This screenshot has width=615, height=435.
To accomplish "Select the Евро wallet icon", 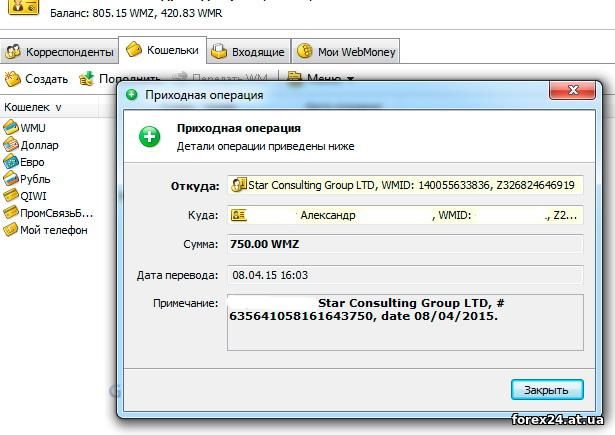I will pos(11,162).
